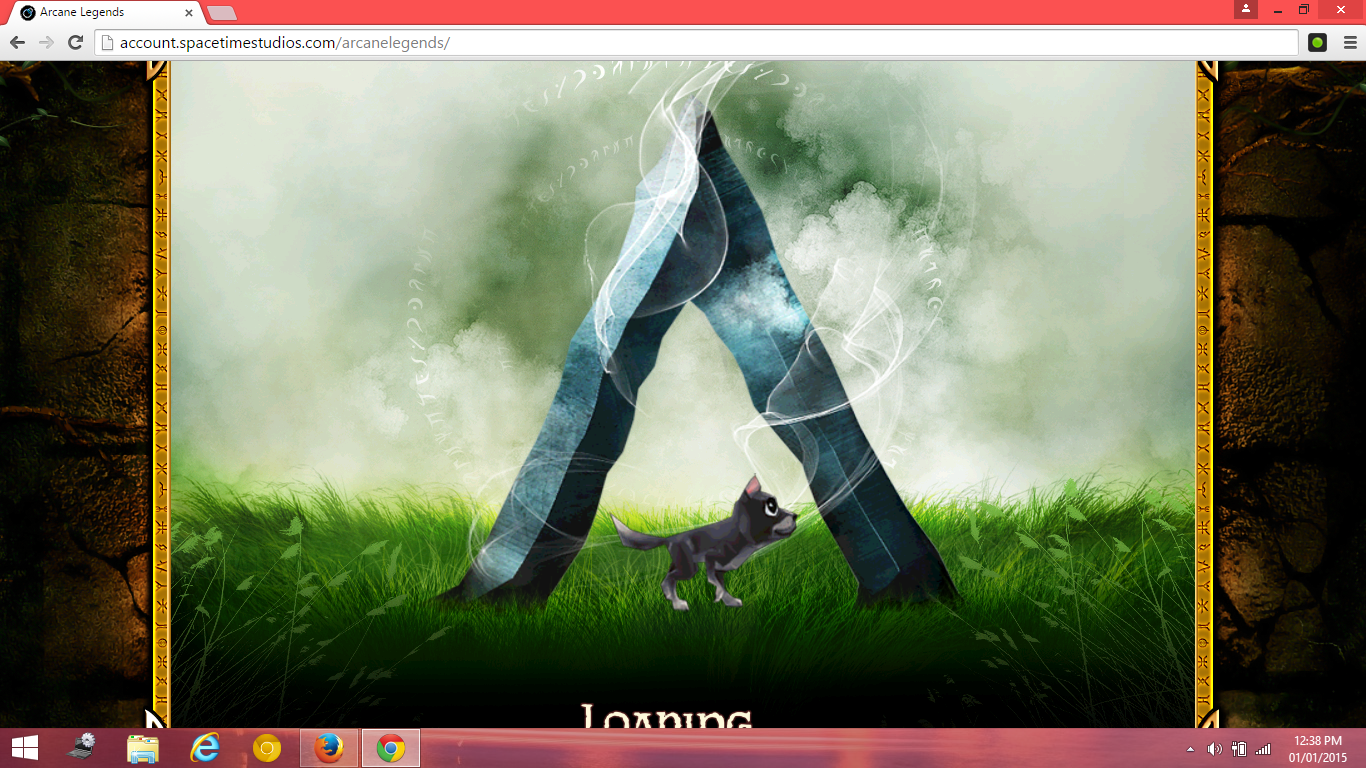
Task: Open the Chrome menu (three lines)
Action: pyautogui.click(x=1350, y=43)
